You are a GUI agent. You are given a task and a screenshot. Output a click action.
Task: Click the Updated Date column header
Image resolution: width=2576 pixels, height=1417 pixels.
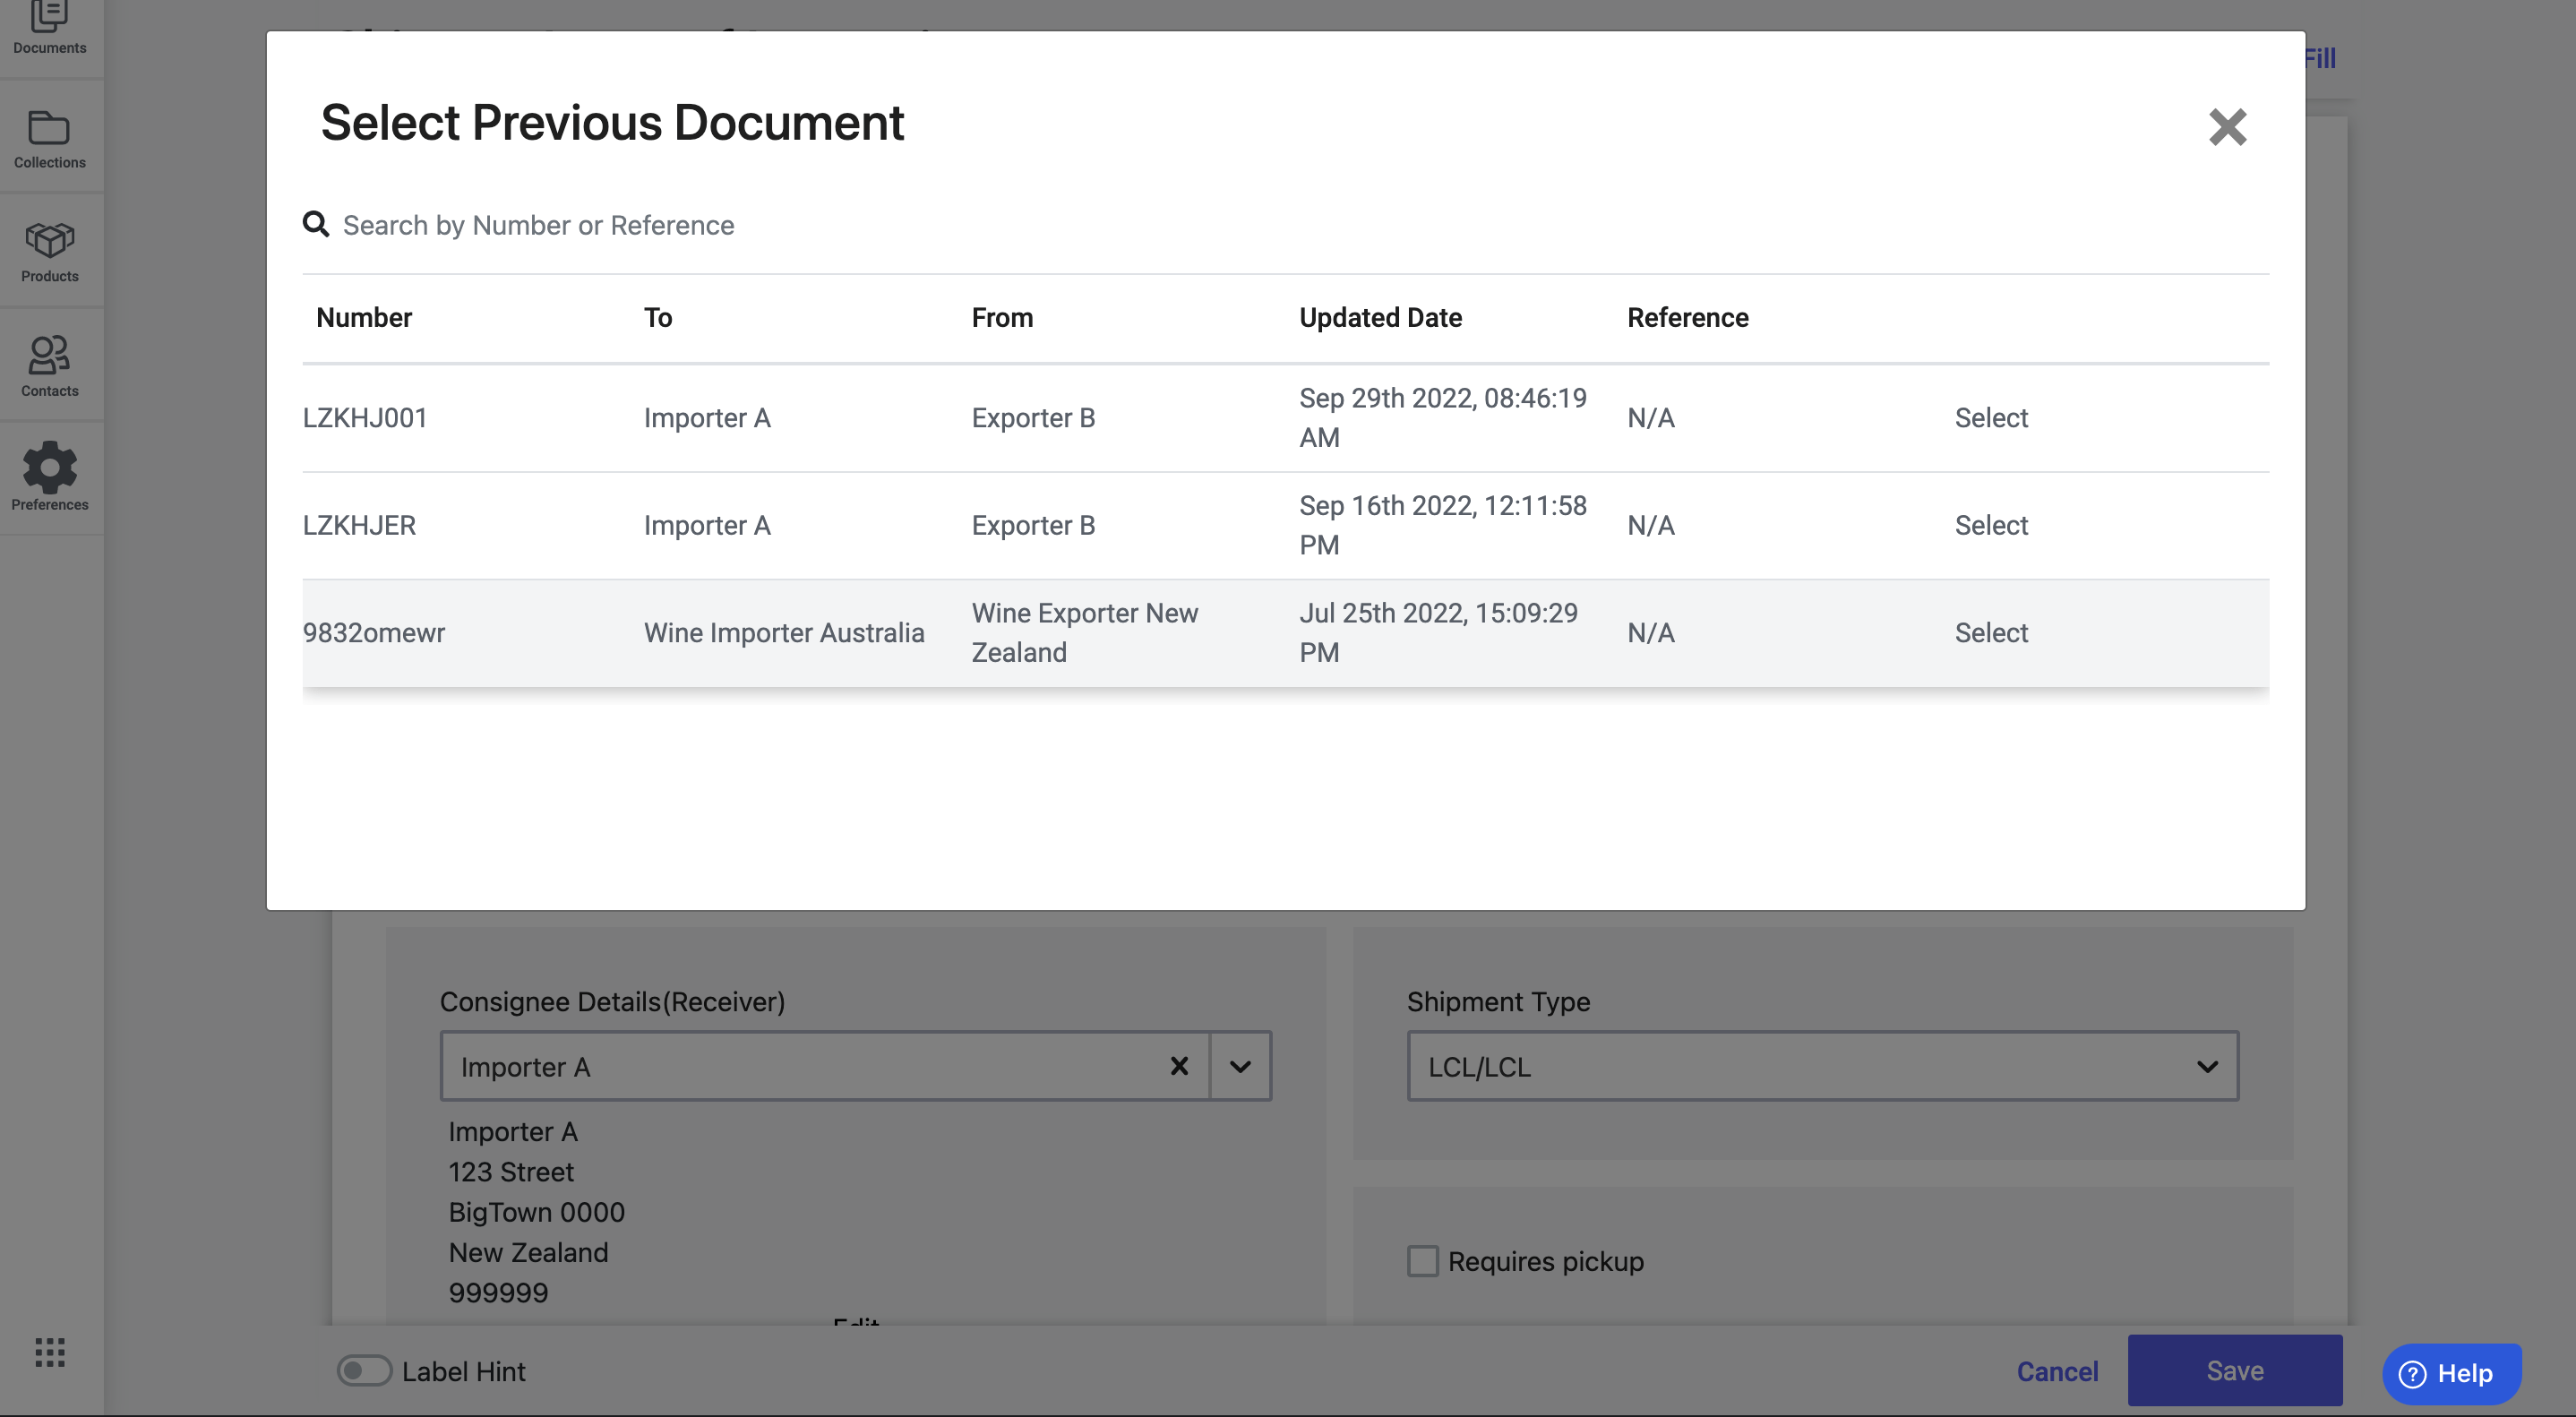[1380, 318]
